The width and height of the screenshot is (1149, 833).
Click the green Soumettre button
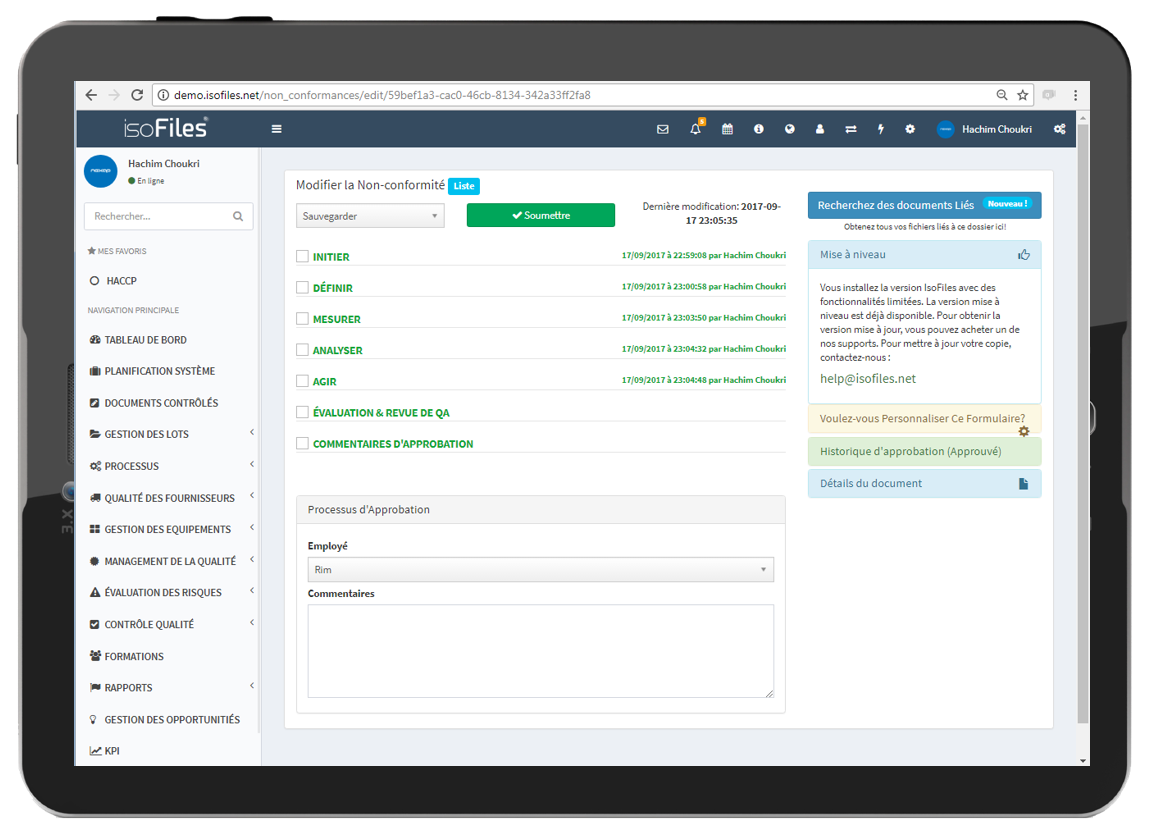541,215
